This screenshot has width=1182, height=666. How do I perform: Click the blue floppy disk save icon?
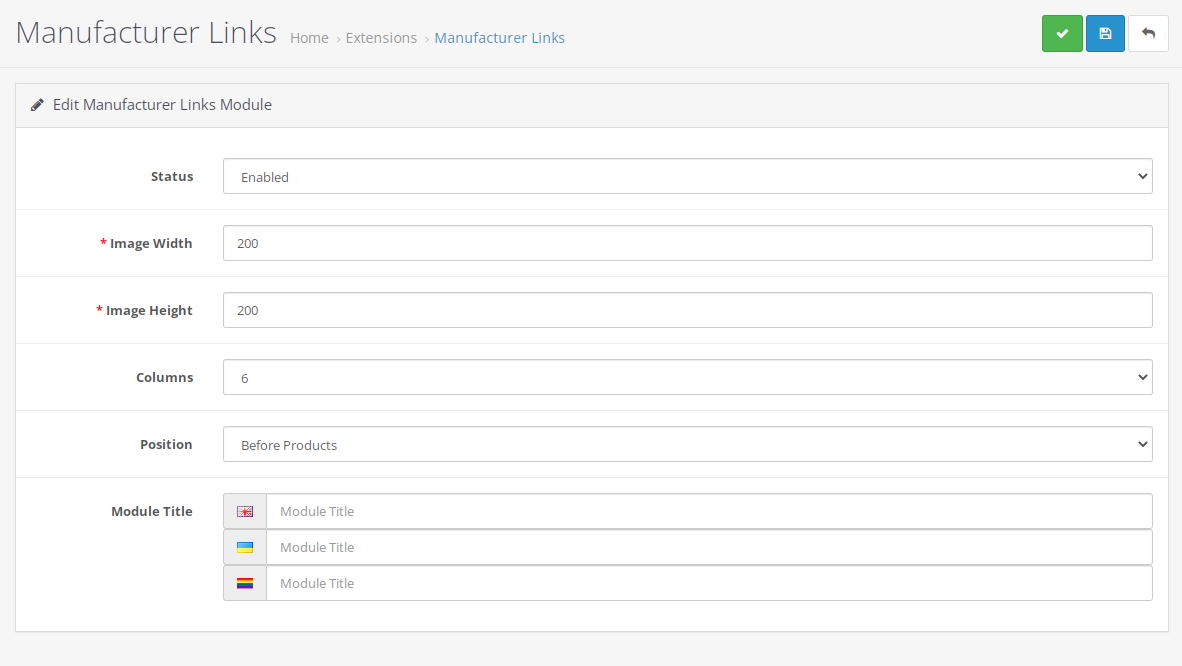[x=1105, y=33]
